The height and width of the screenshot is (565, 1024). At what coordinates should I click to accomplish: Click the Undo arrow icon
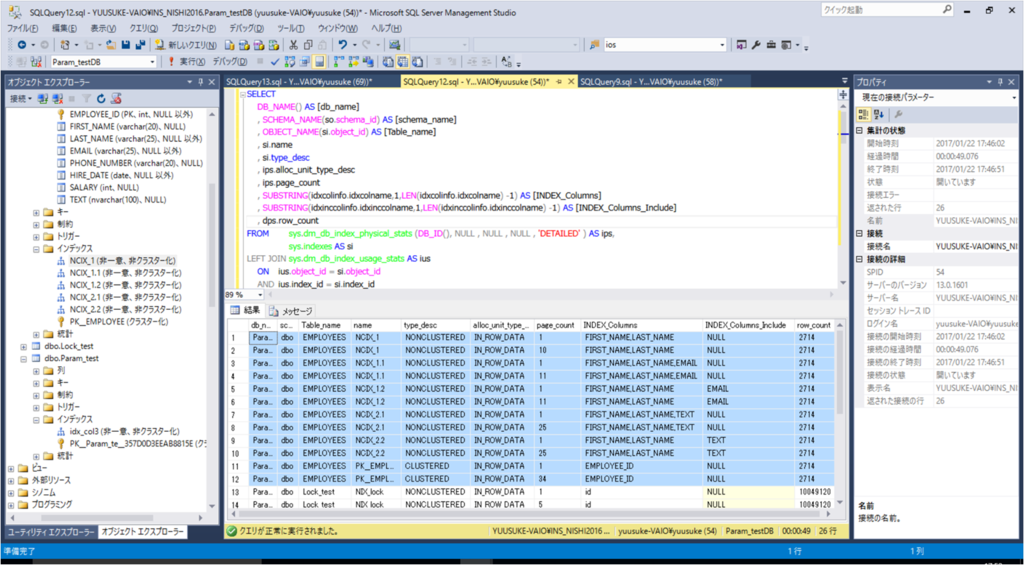342,44
